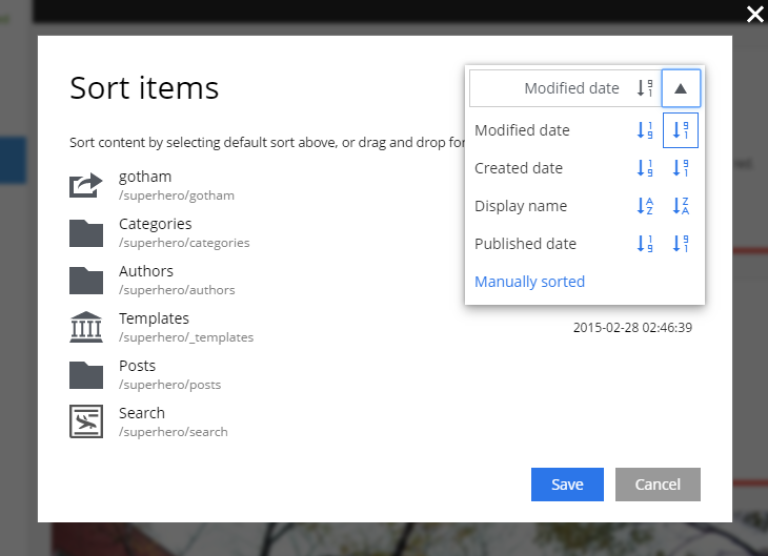Sort Modified date ascending icon
The height and width of the screenshot is (556, 768).
[x=645, y=130]
